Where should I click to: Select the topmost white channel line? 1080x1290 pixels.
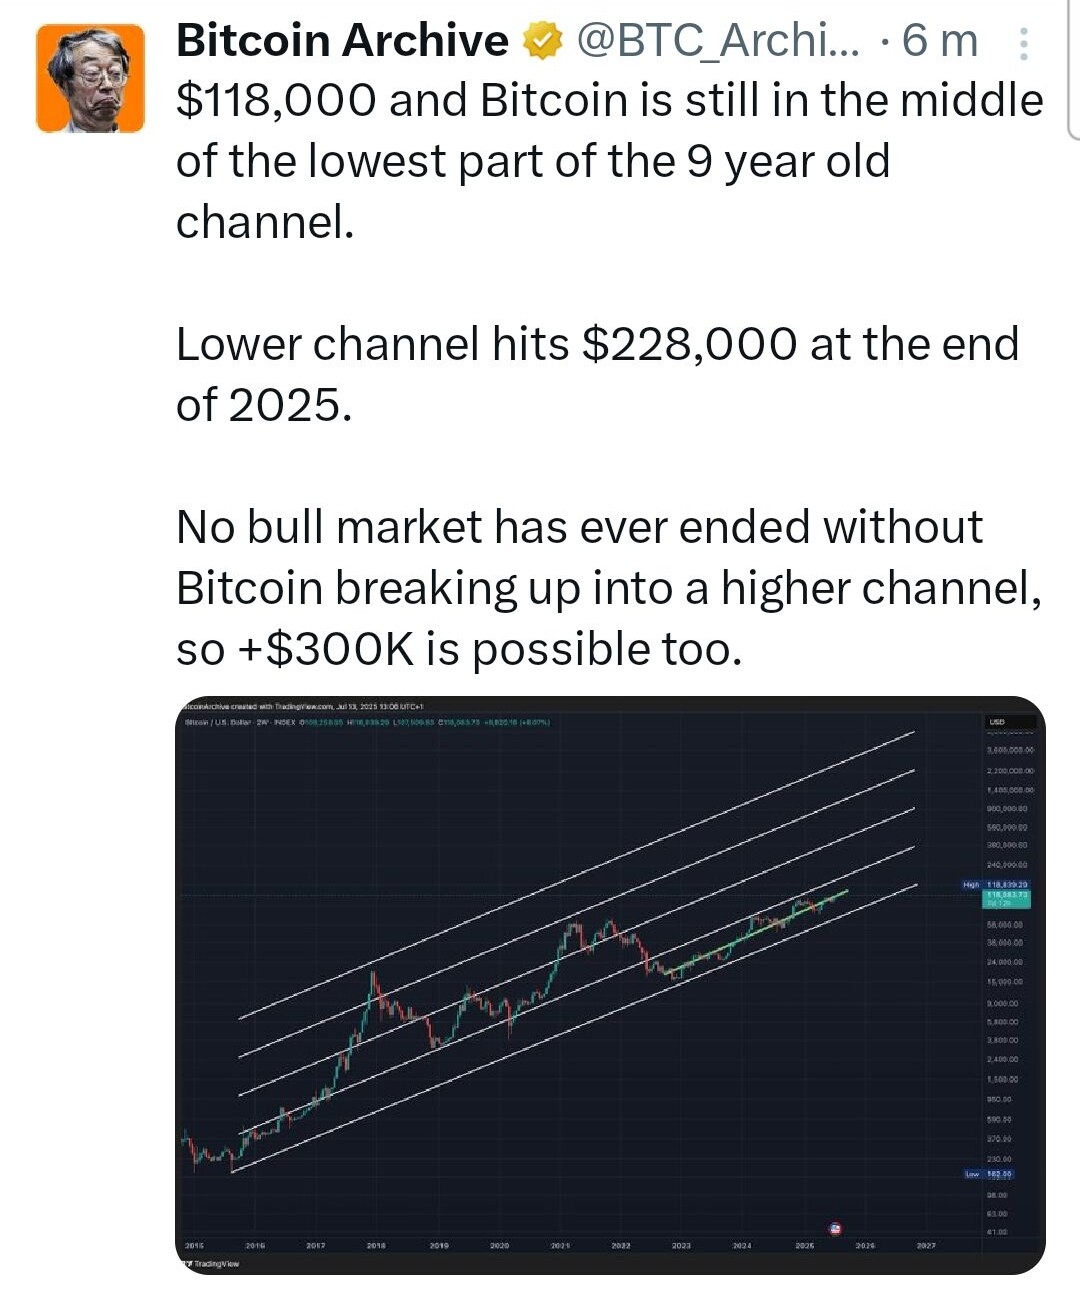click(x=577, y=875)
